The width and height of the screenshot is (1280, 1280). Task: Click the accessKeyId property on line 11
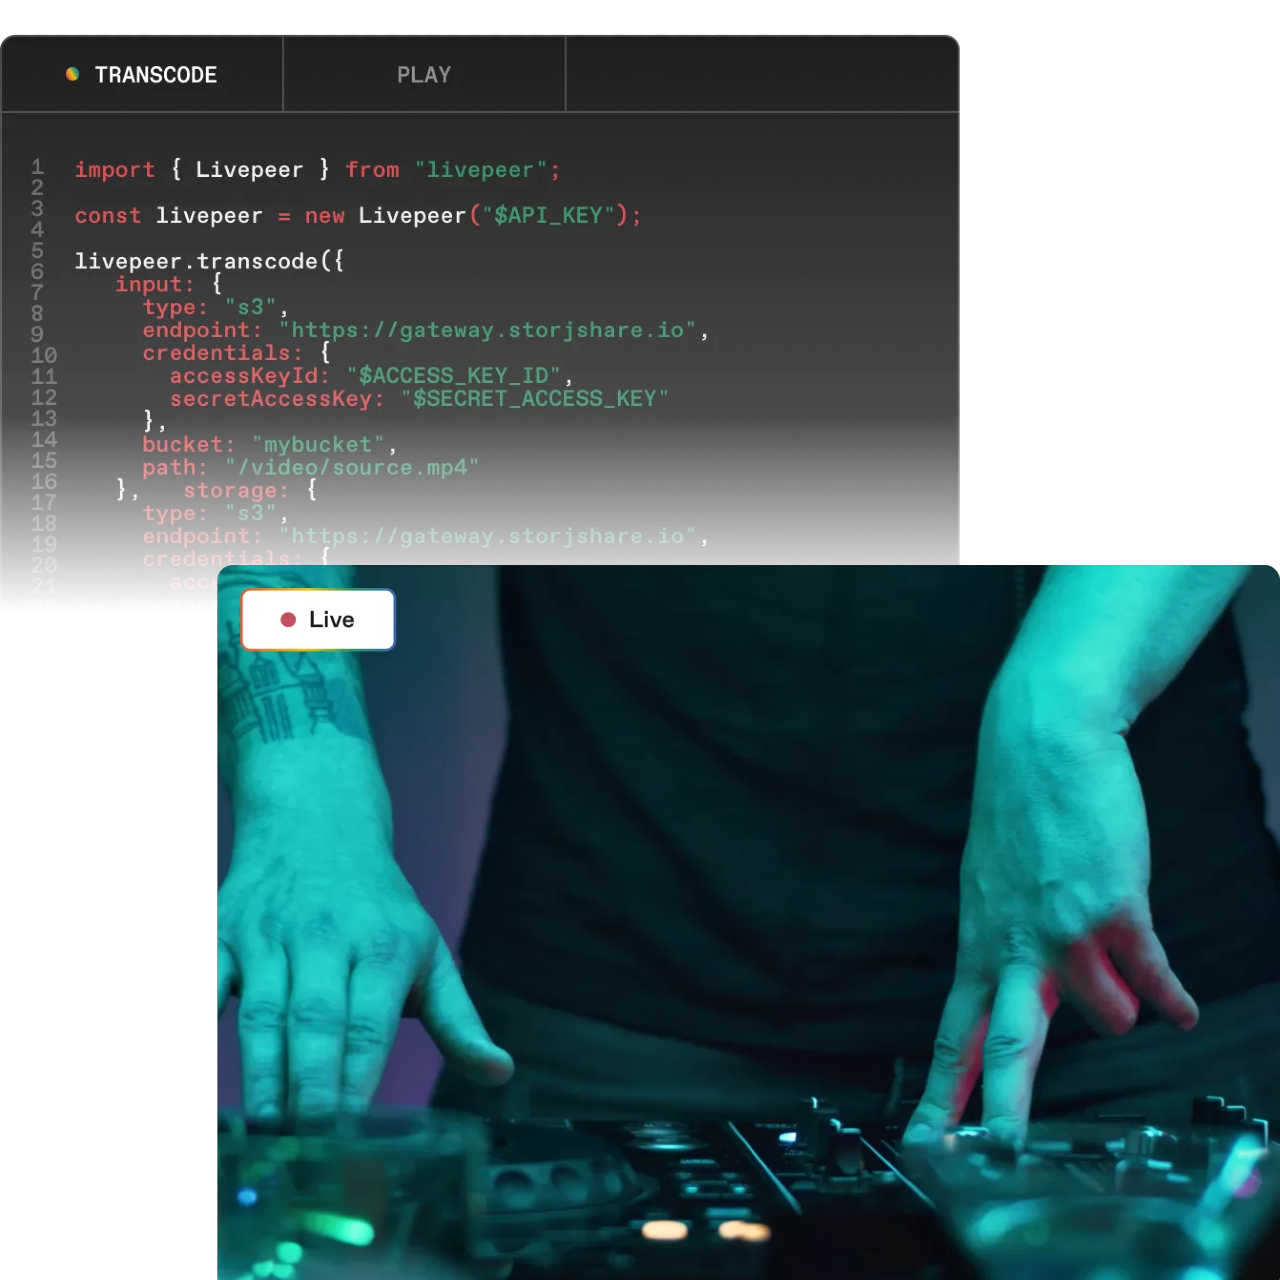248,375
